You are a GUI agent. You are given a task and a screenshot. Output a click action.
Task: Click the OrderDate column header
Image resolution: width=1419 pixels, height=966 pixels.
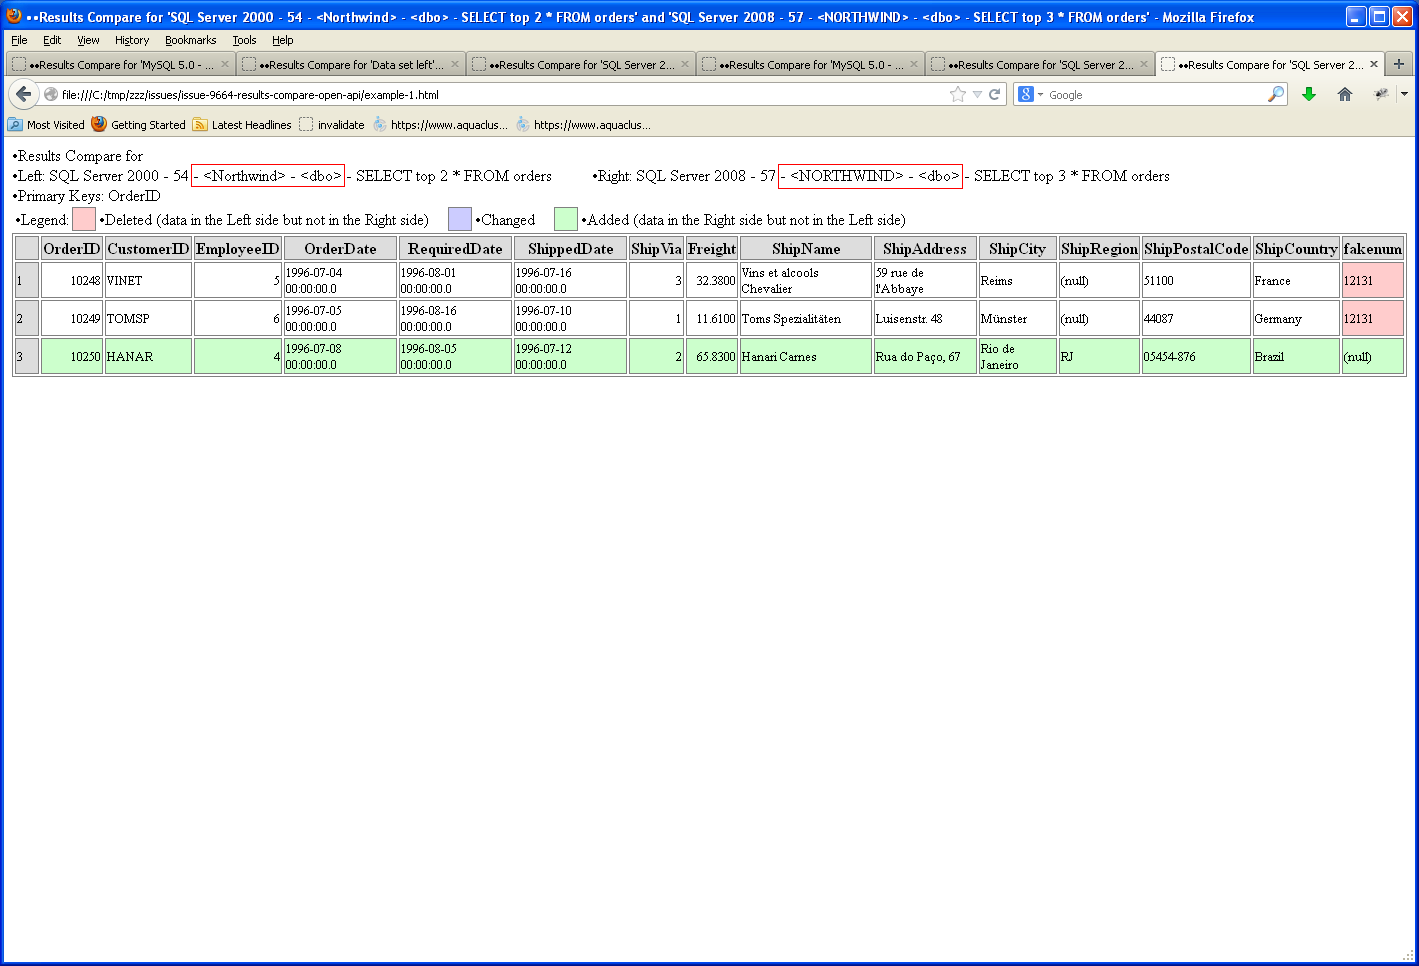point(340,249)
